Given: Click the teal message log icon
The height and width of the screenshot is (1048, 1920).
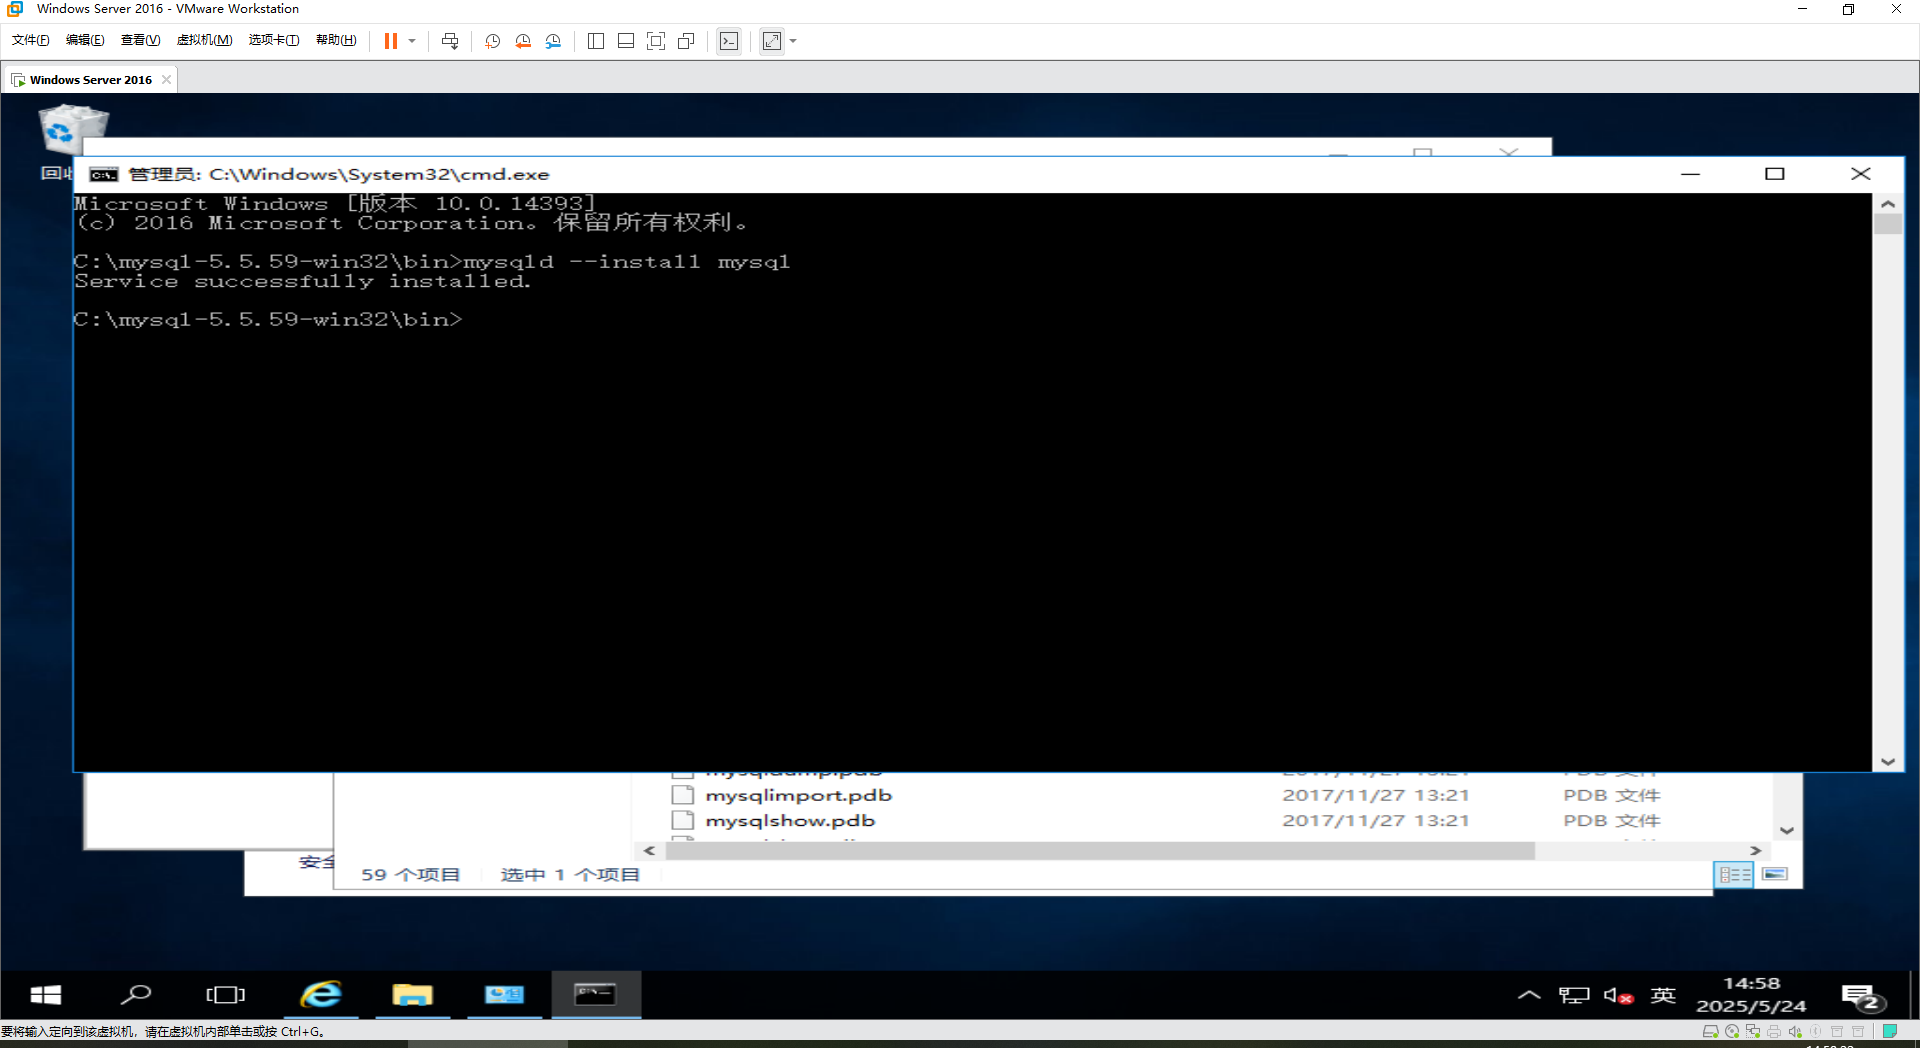Looking at the screenshot, I should click(1890, 1031).
